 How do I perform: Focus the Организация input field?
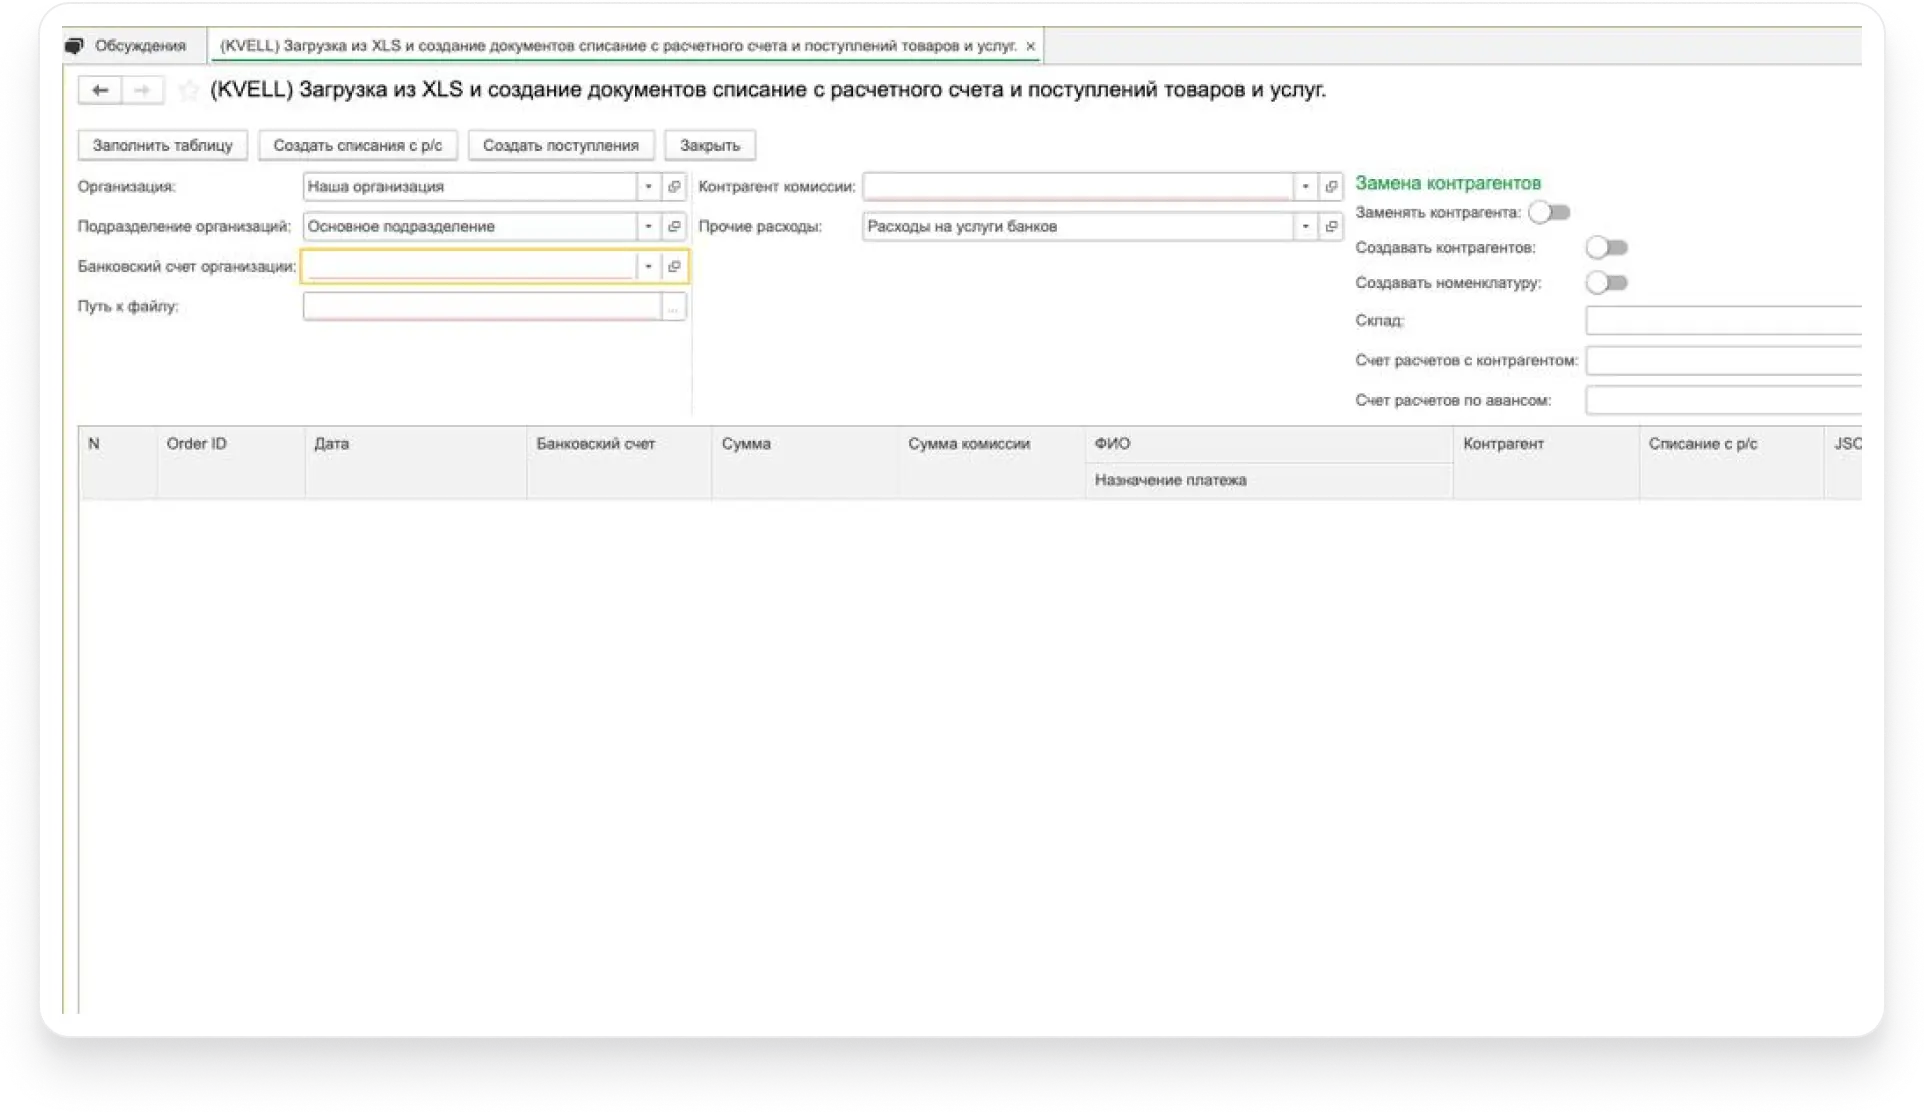[470, 187]
